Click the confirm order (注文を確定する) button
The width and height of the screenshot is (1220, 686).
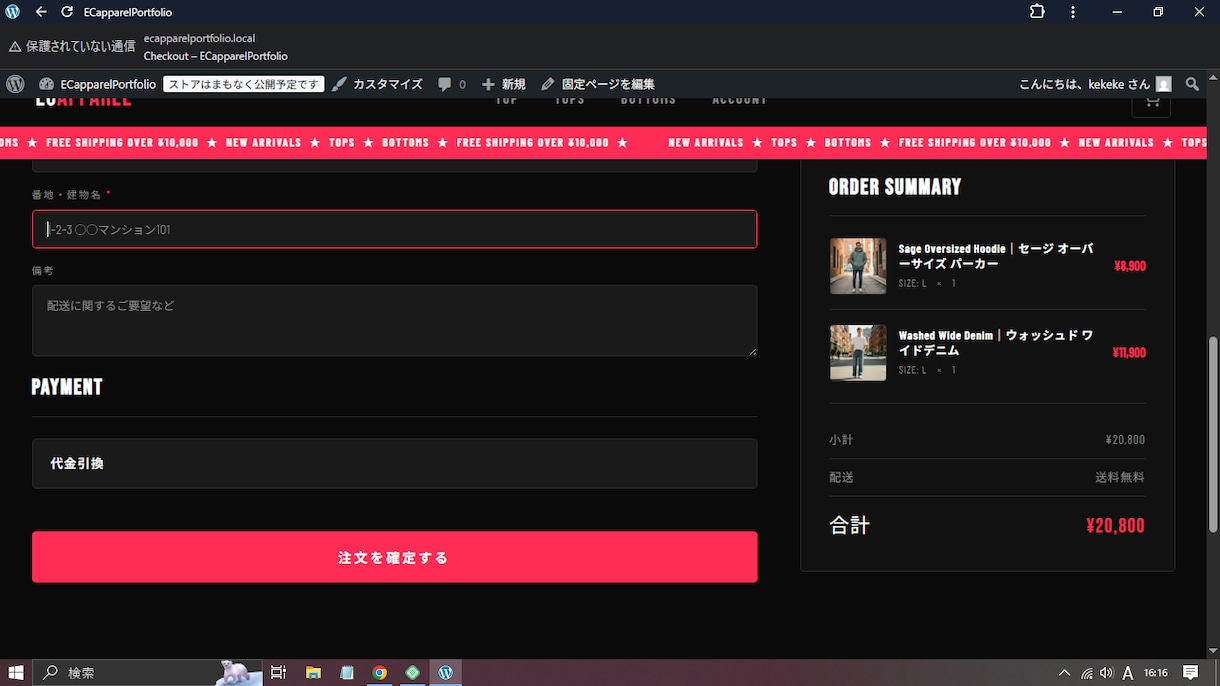(394, 557)
